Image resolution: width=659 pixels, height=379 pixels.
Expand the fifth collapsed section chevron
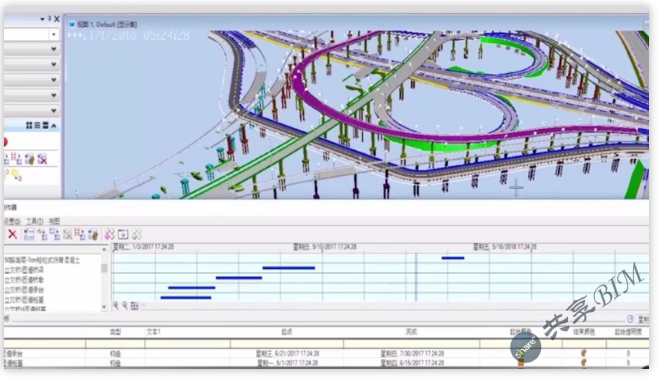(x=54, y=111)
